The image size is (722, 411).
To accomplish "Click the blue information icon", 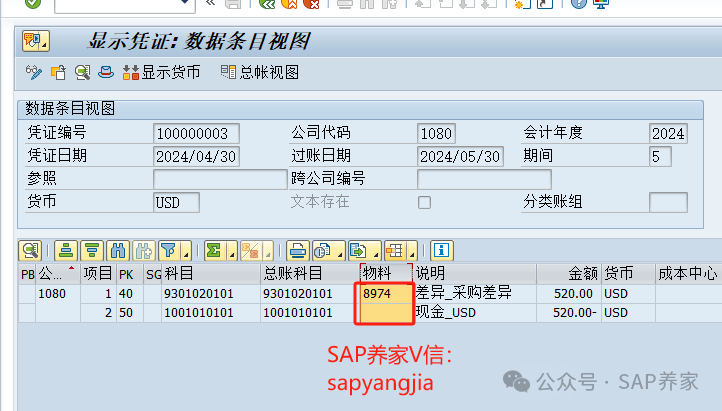I will pos(442,251).
